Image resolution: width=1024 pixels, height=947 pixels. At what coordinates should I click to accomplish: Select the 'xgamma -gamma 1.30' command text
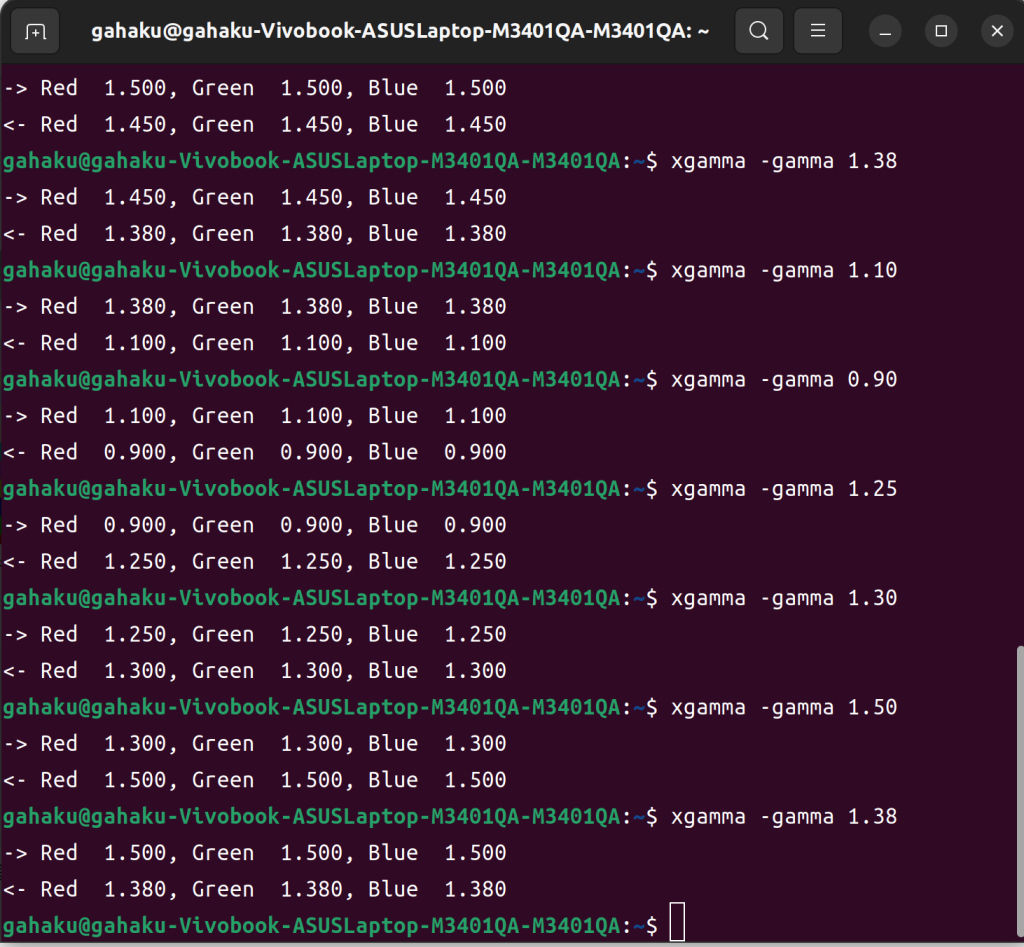784,598
